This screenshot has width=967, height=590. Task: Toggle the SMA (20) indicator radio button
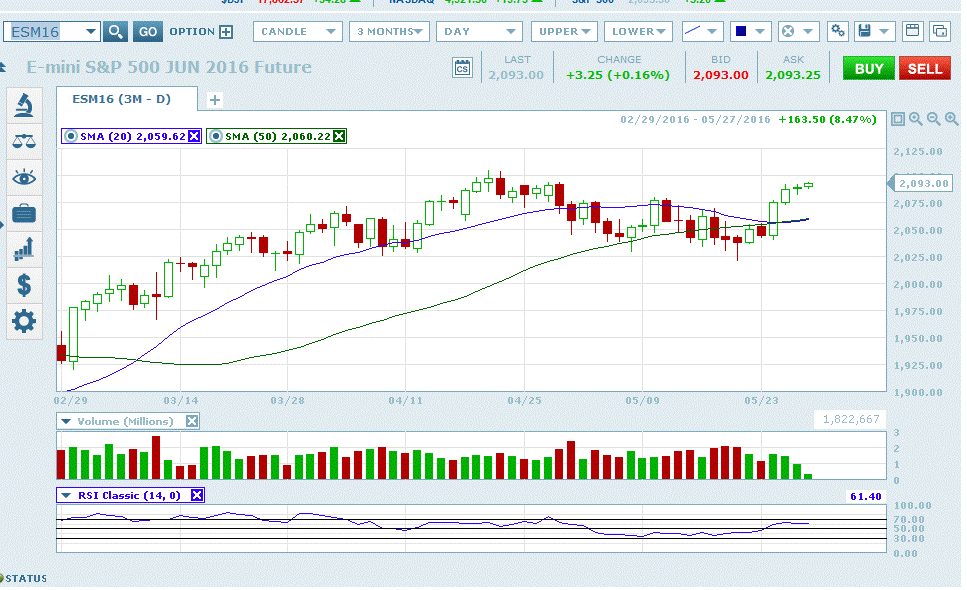click(x=70, y=136)
